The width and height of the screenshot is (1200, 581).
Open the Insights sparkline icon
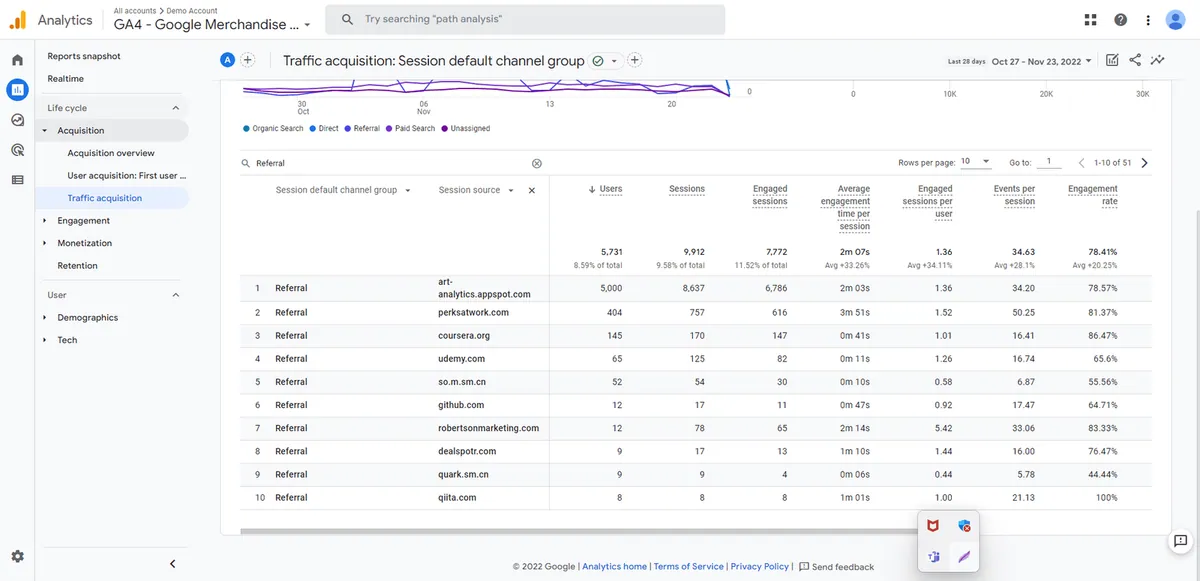click(1158, 60)
